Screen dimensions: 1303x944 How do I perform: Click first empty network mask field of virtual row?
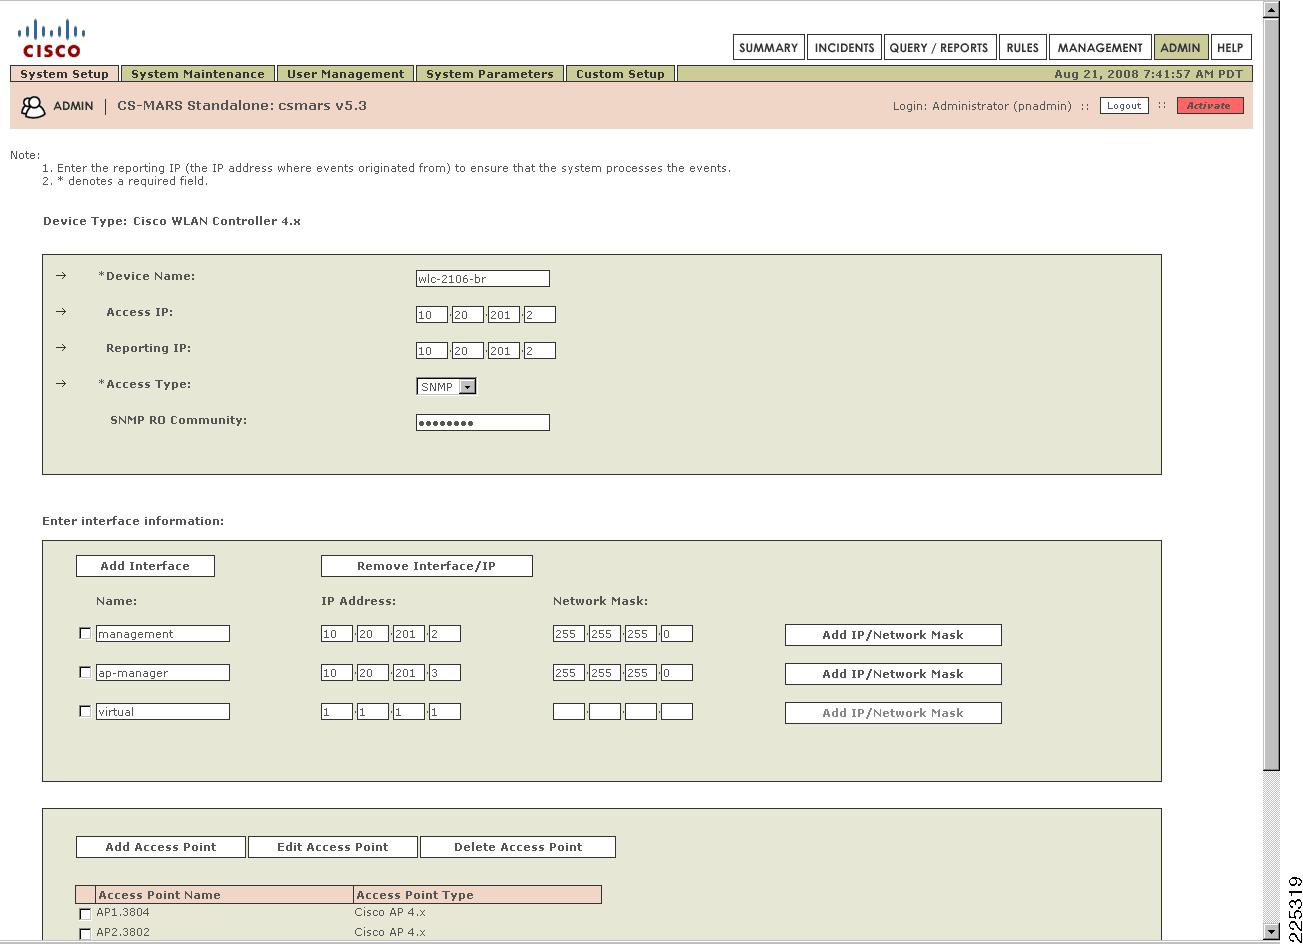click(x=569, y=712)
